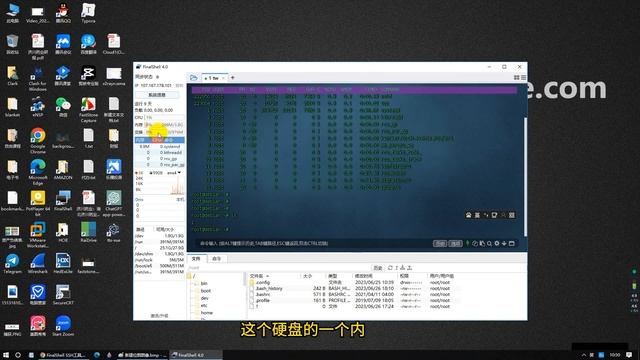Open the Start Zoom desktop icon
640x360 pixels.
pyautogui.click(x=63, y=326)
